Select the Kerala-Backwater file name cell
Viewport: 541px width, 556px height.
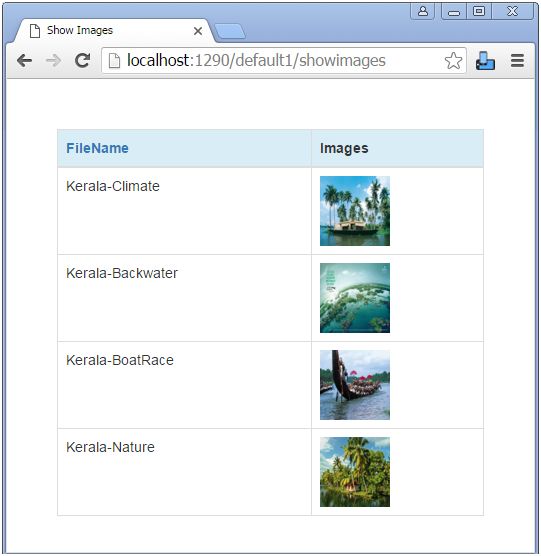[x=184, y=298]
